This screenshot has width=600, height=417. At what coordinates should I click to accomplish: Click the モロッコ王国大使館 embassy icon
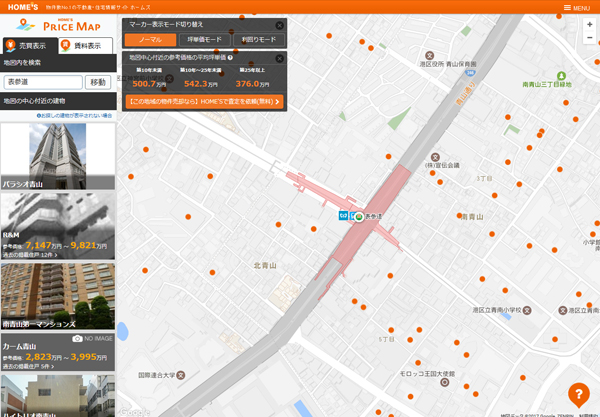(x=444, y=382)
